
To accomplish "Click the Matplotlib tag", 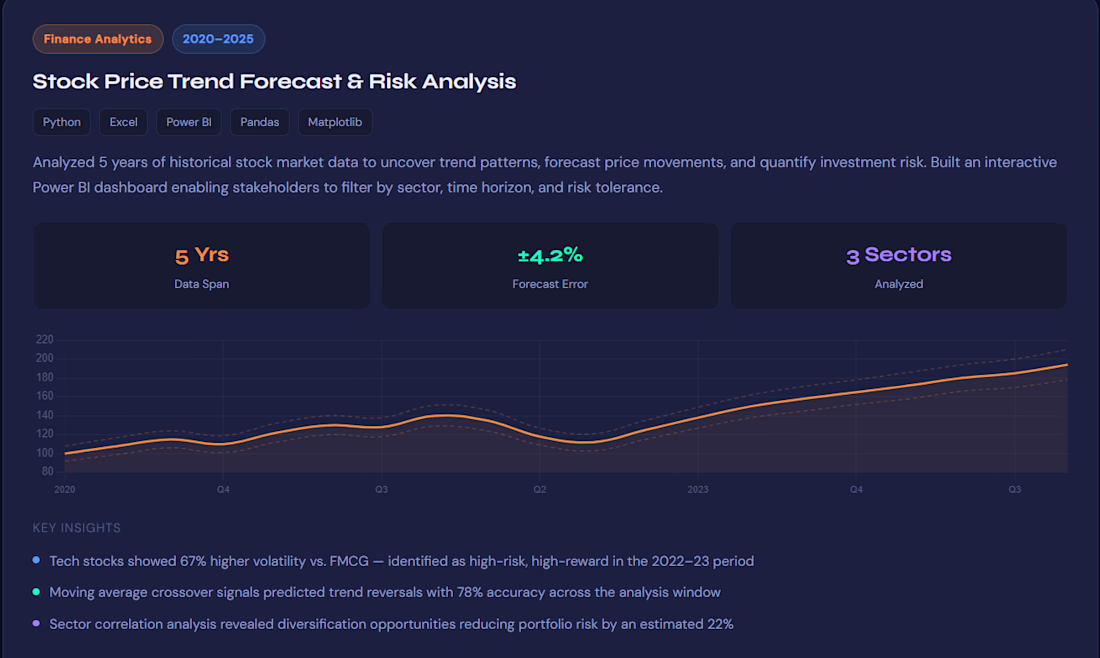I will 335,122.
